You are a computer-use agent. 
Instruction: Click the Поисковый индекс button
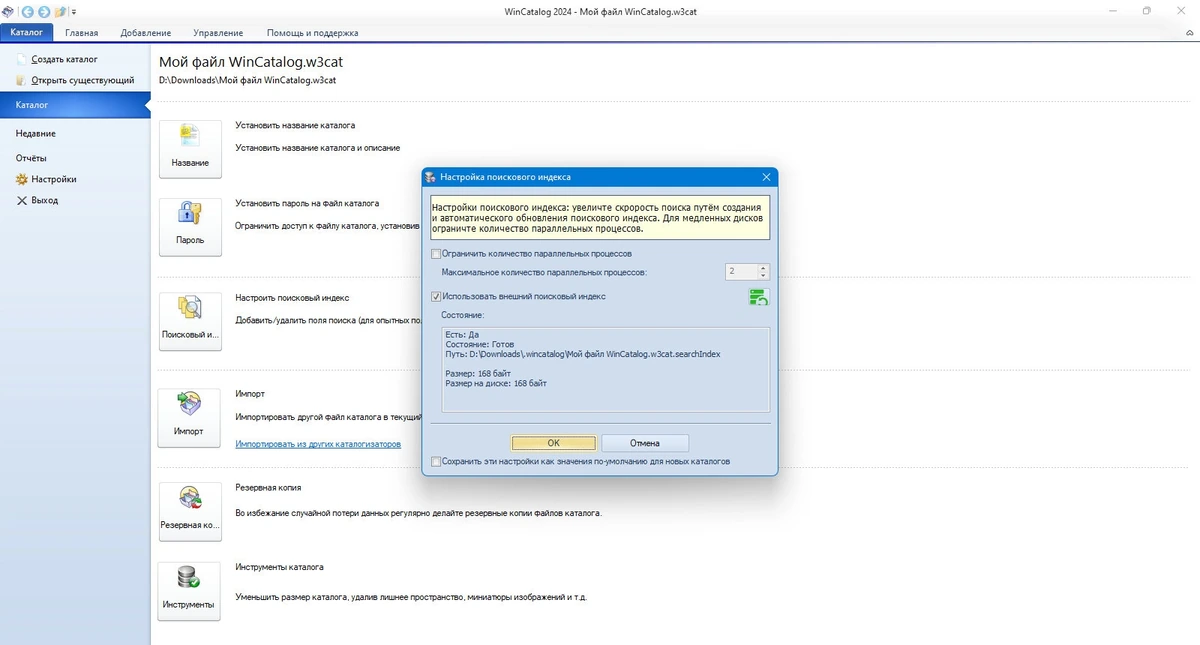190,322
